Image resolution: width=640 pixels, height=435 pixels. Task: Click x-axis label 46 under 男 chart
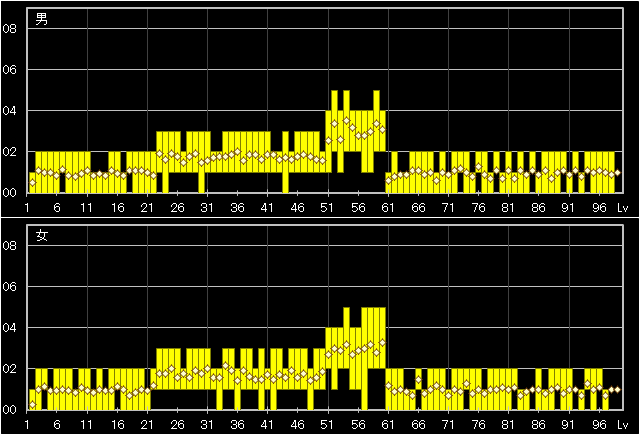click(297, 208)
